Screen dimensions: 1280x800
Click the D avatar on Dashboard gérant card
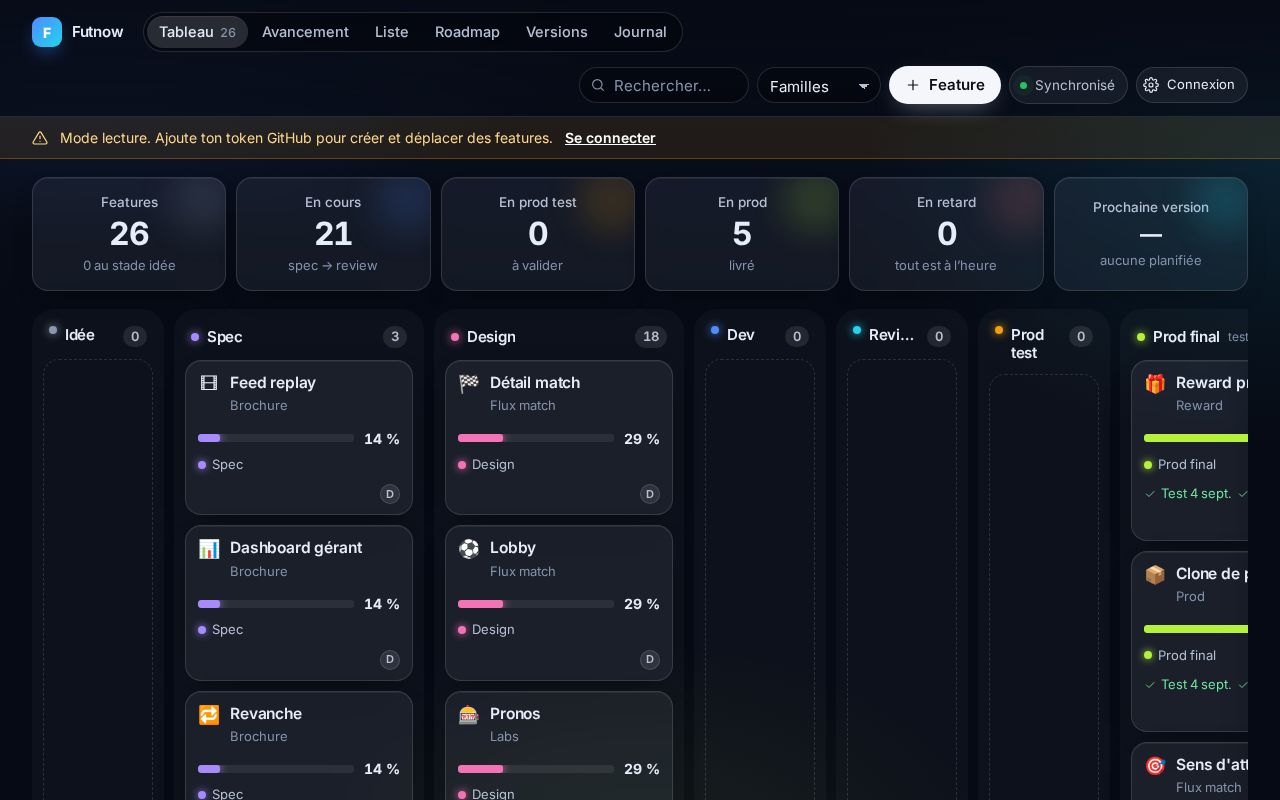390,660
